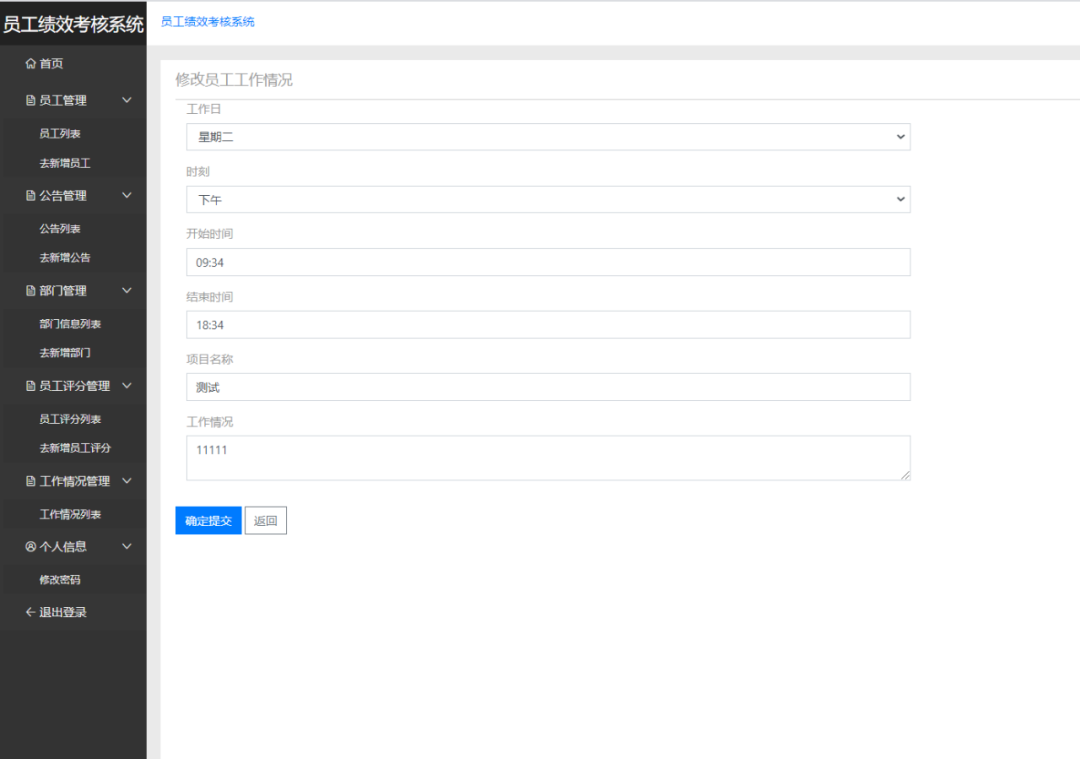Click the document icon beside 员工管理
Image resolution: width=1080 pixels, height=759 pixels.
pyautogui.click(x=31, y=100)
